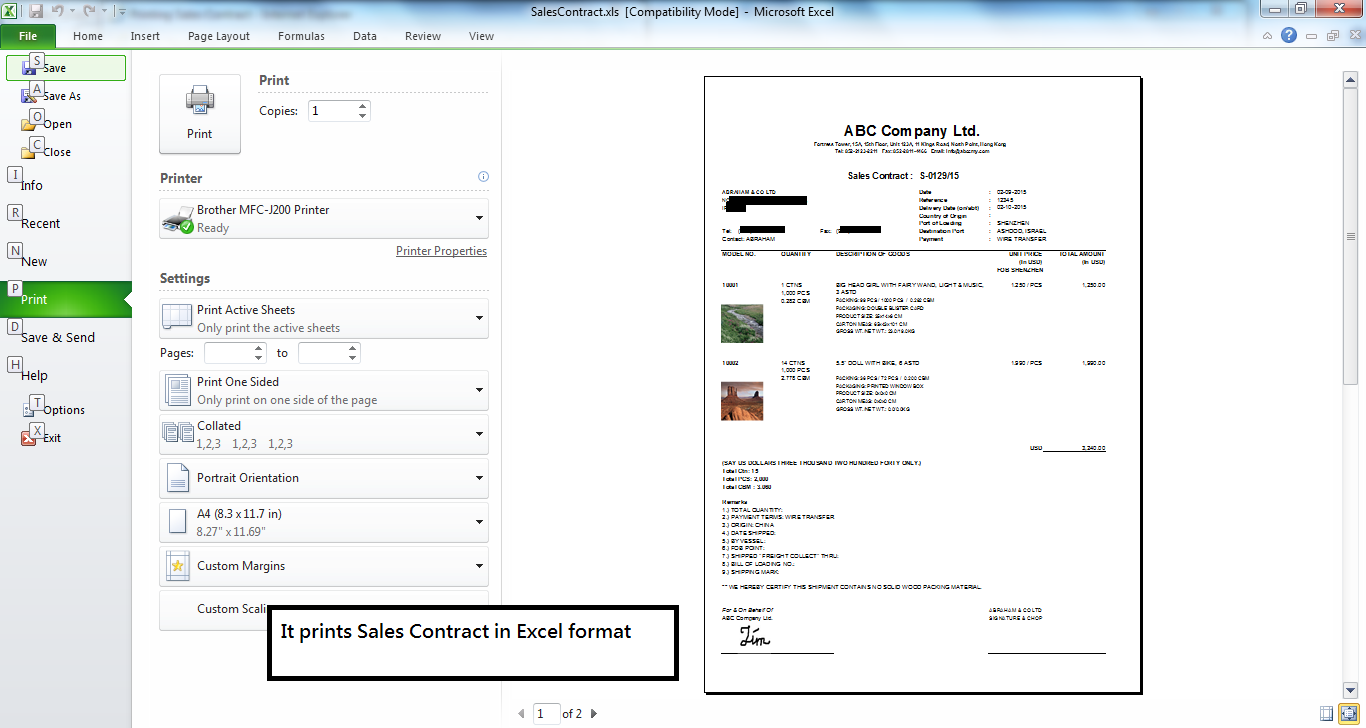The width and height of the screenshot is (1366, 728).
Task: Switch to the Review tab
Action: click(423, 36)
